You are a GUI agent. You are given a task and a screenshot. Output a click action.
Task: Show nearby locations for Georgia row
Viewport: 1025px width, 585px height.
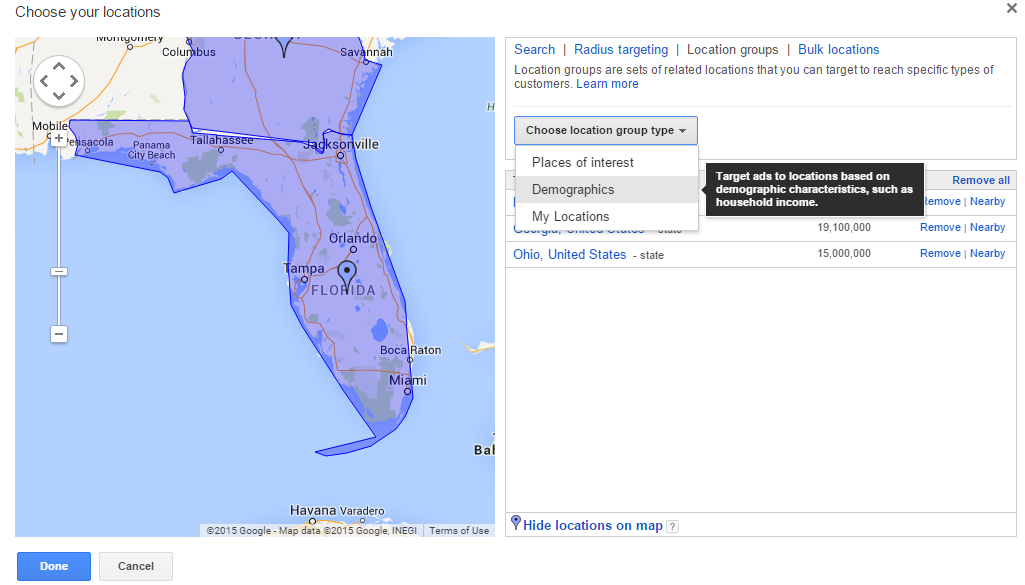987,227
